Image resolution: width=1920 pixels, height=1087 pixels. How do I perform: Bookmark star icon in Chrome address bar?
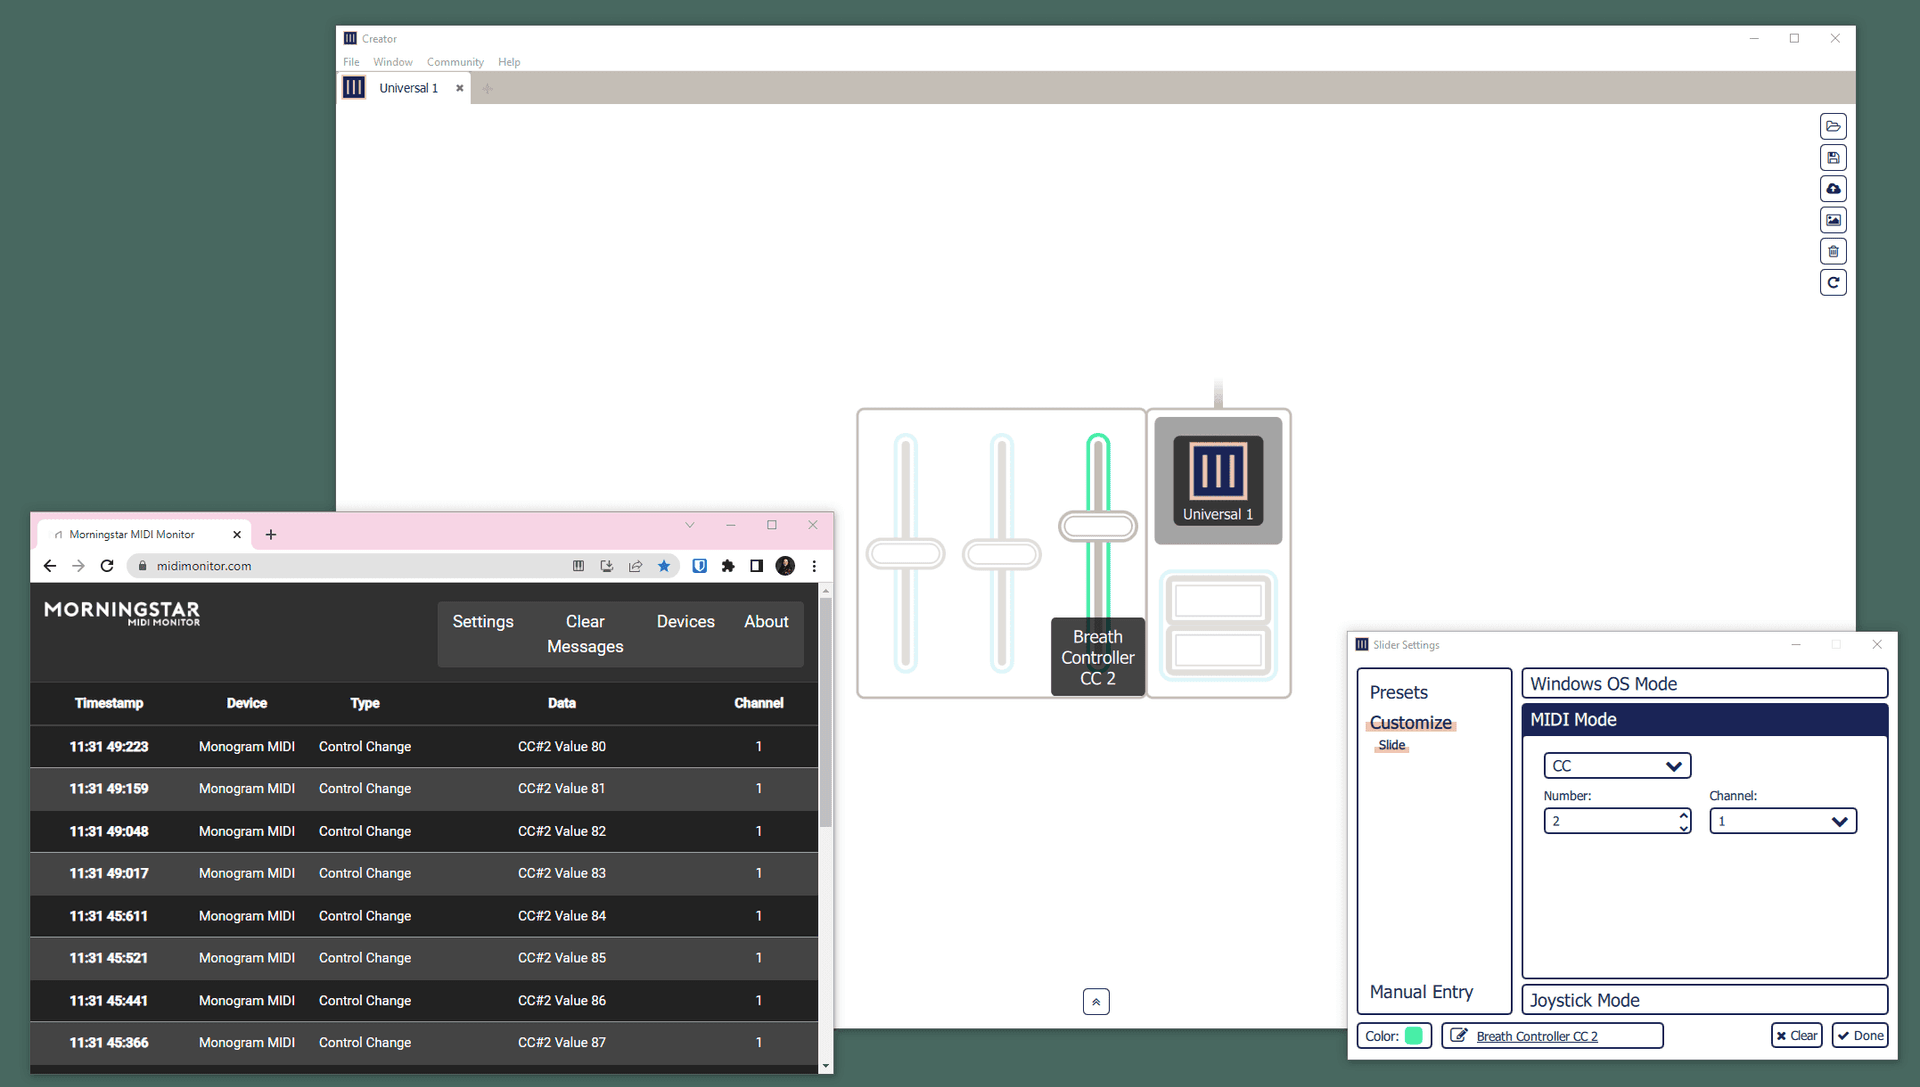click(664, 566)
